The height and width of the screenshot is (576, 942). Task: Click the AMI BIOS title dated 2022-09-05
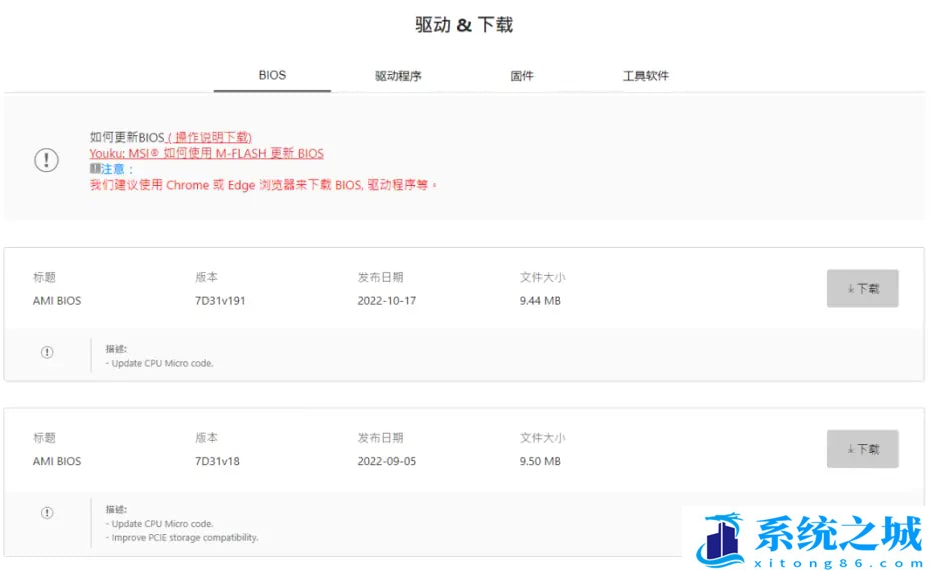point(56,461)
